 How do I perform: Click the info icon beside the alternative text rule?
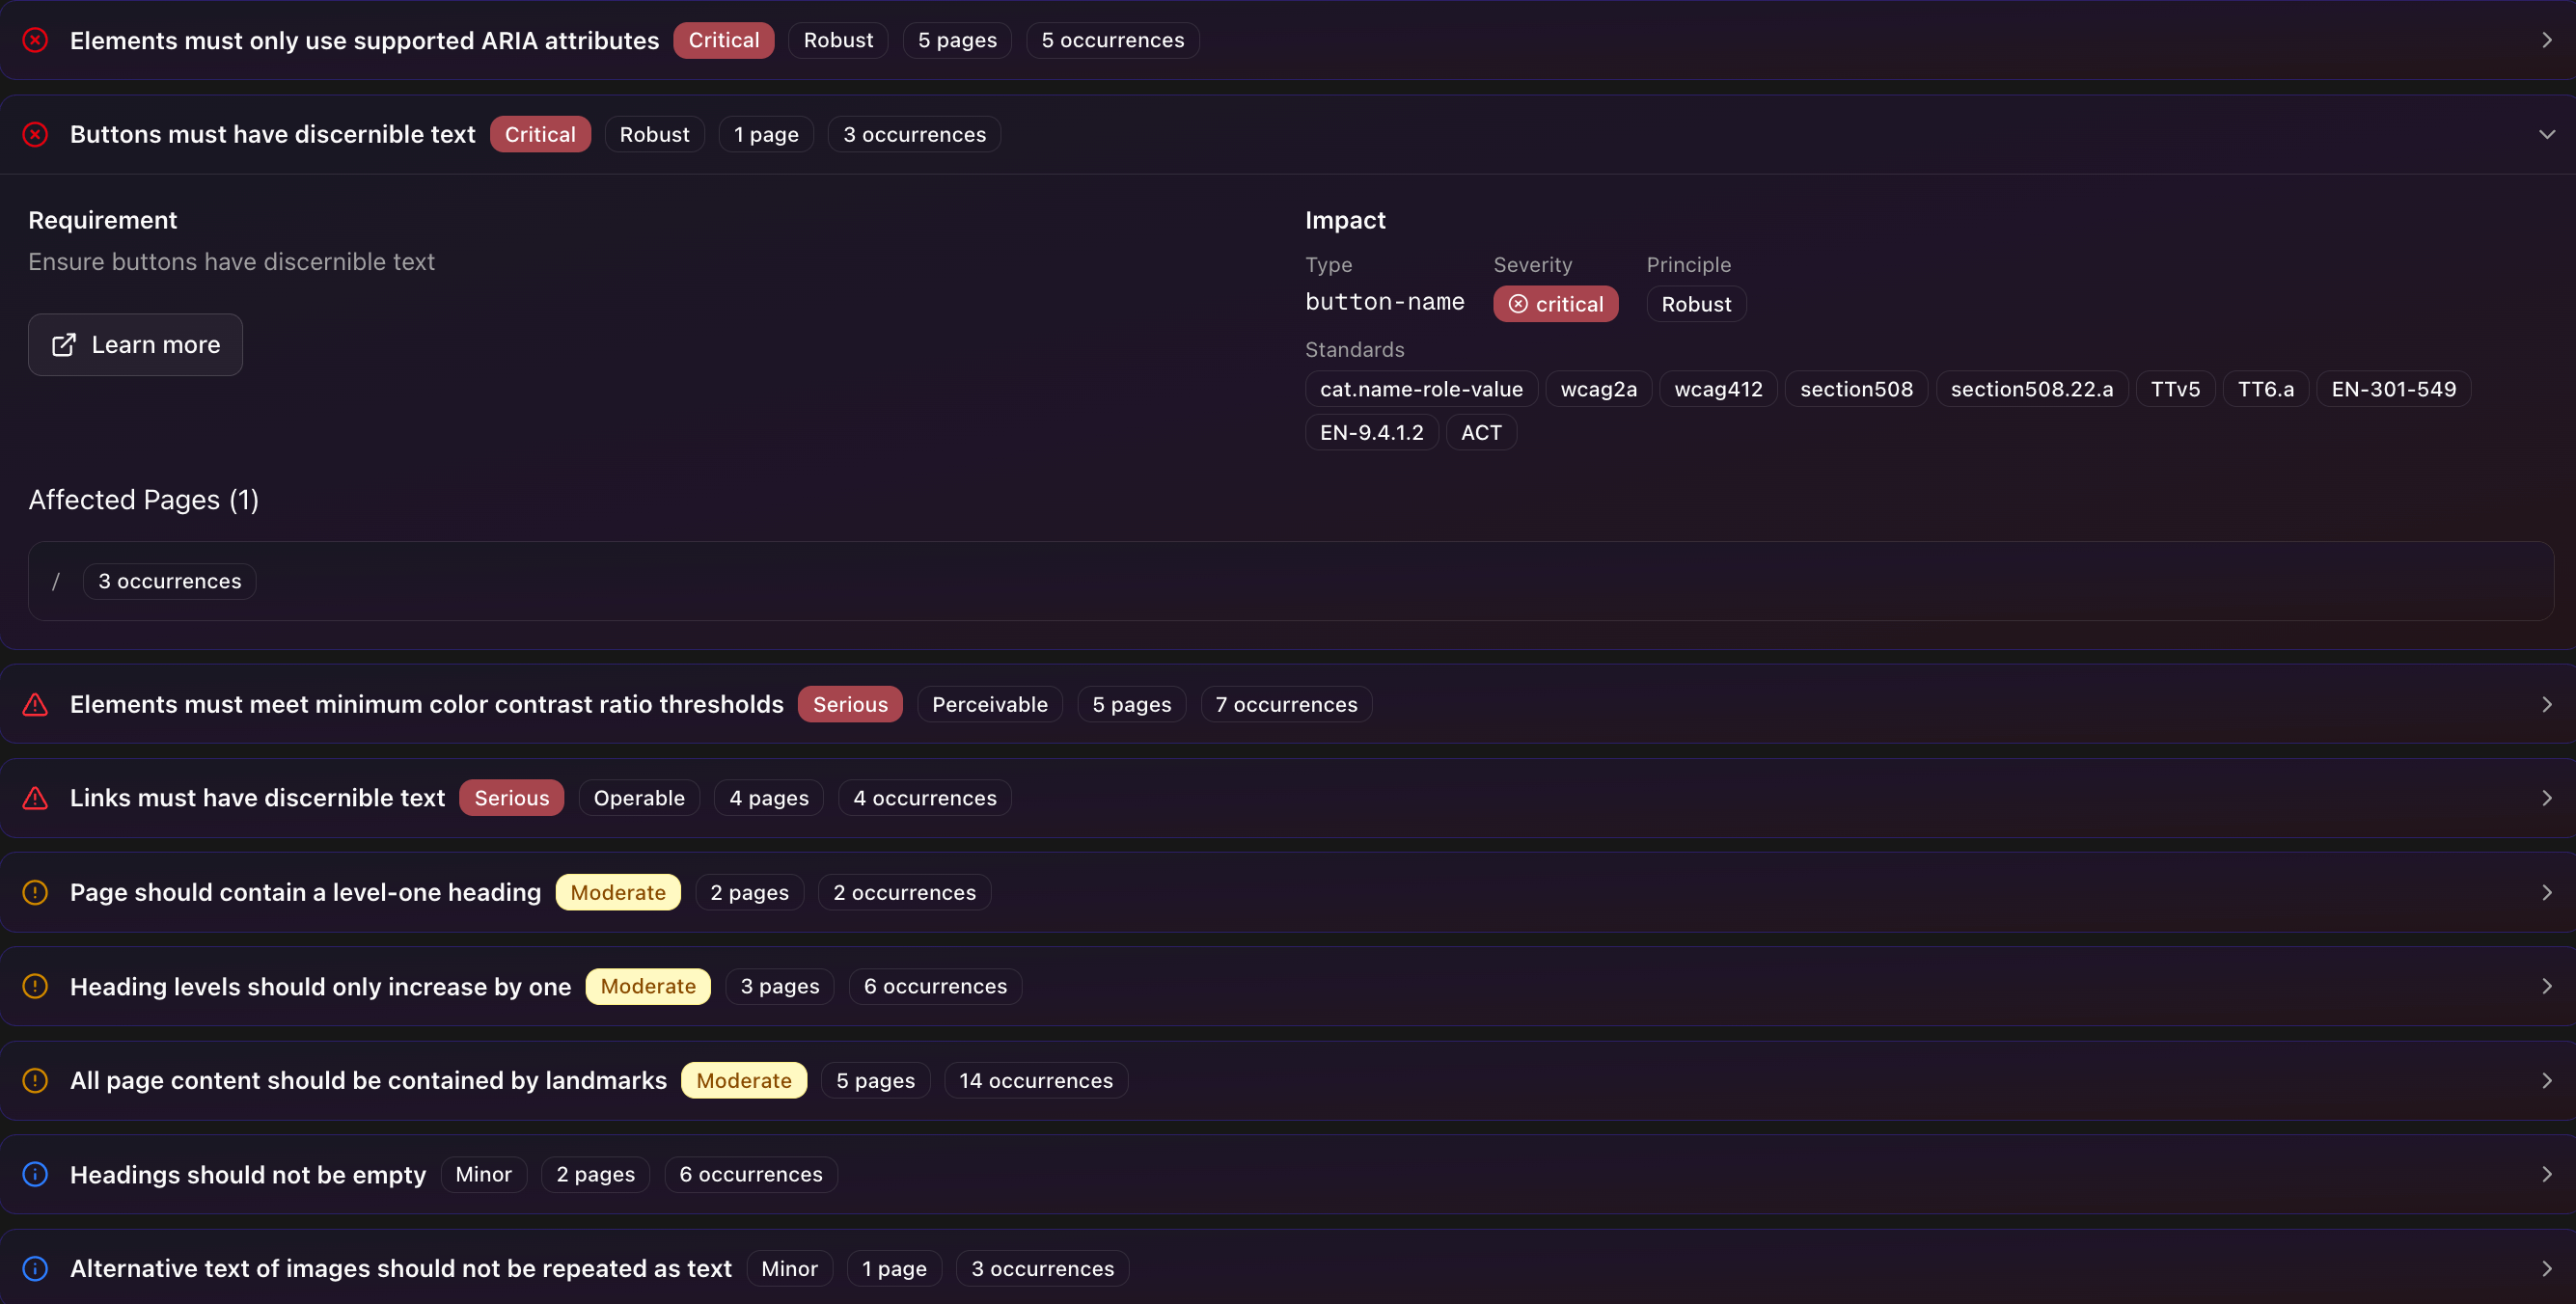[36, 1268]
